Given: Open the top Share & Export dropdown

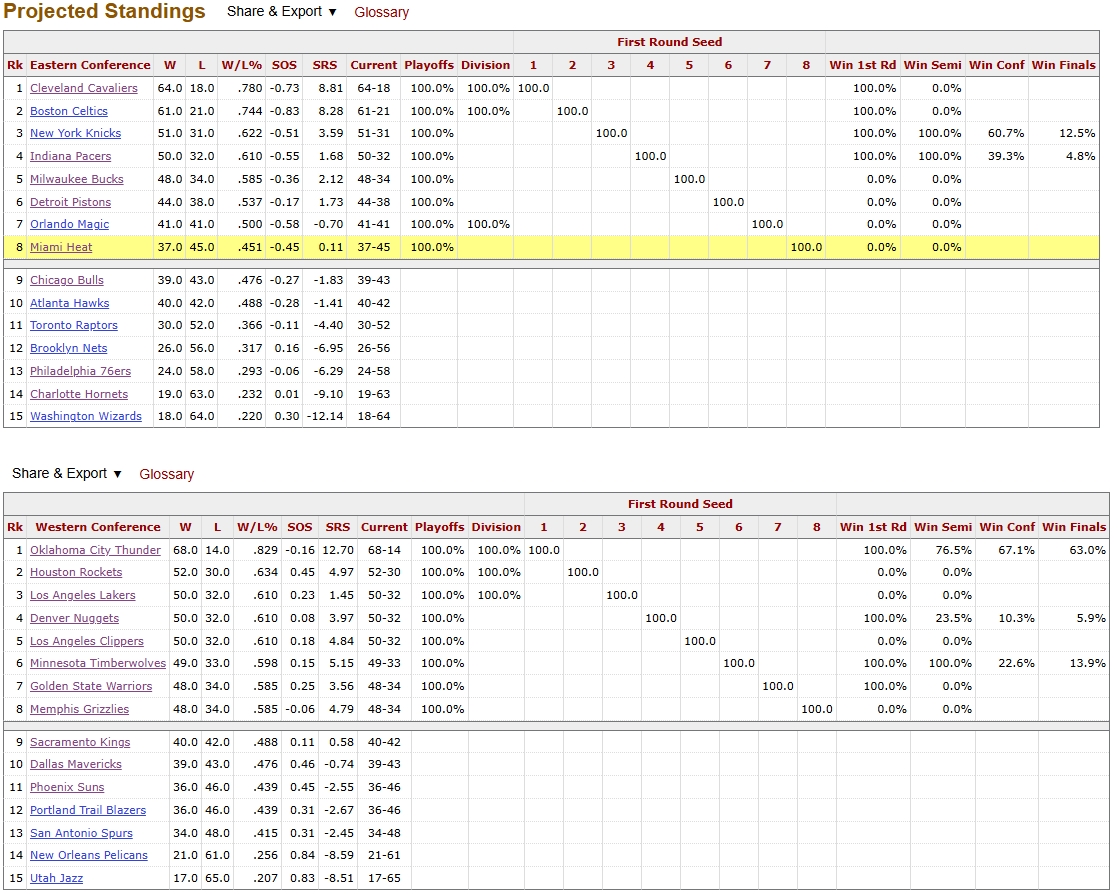Looking at the screenshot, I should pos(281,12).
